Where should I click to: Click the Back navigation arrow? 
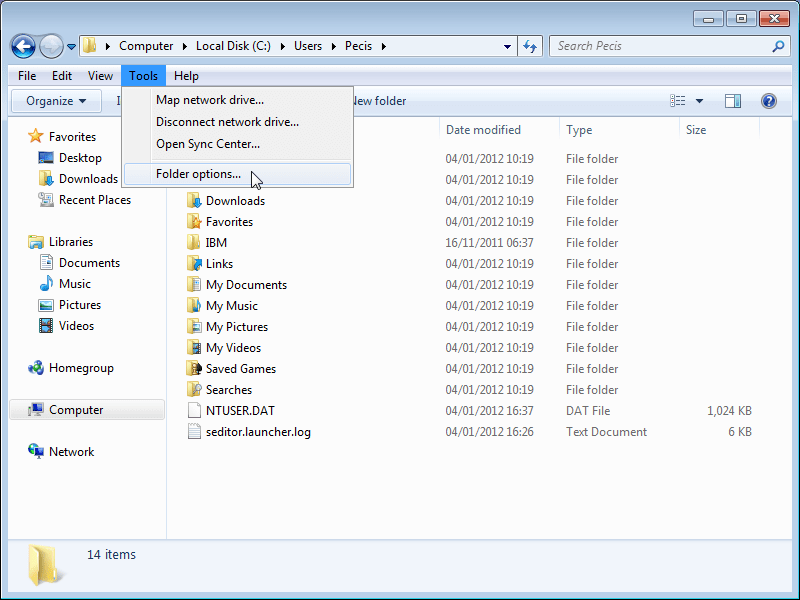[x=23, y=46]
